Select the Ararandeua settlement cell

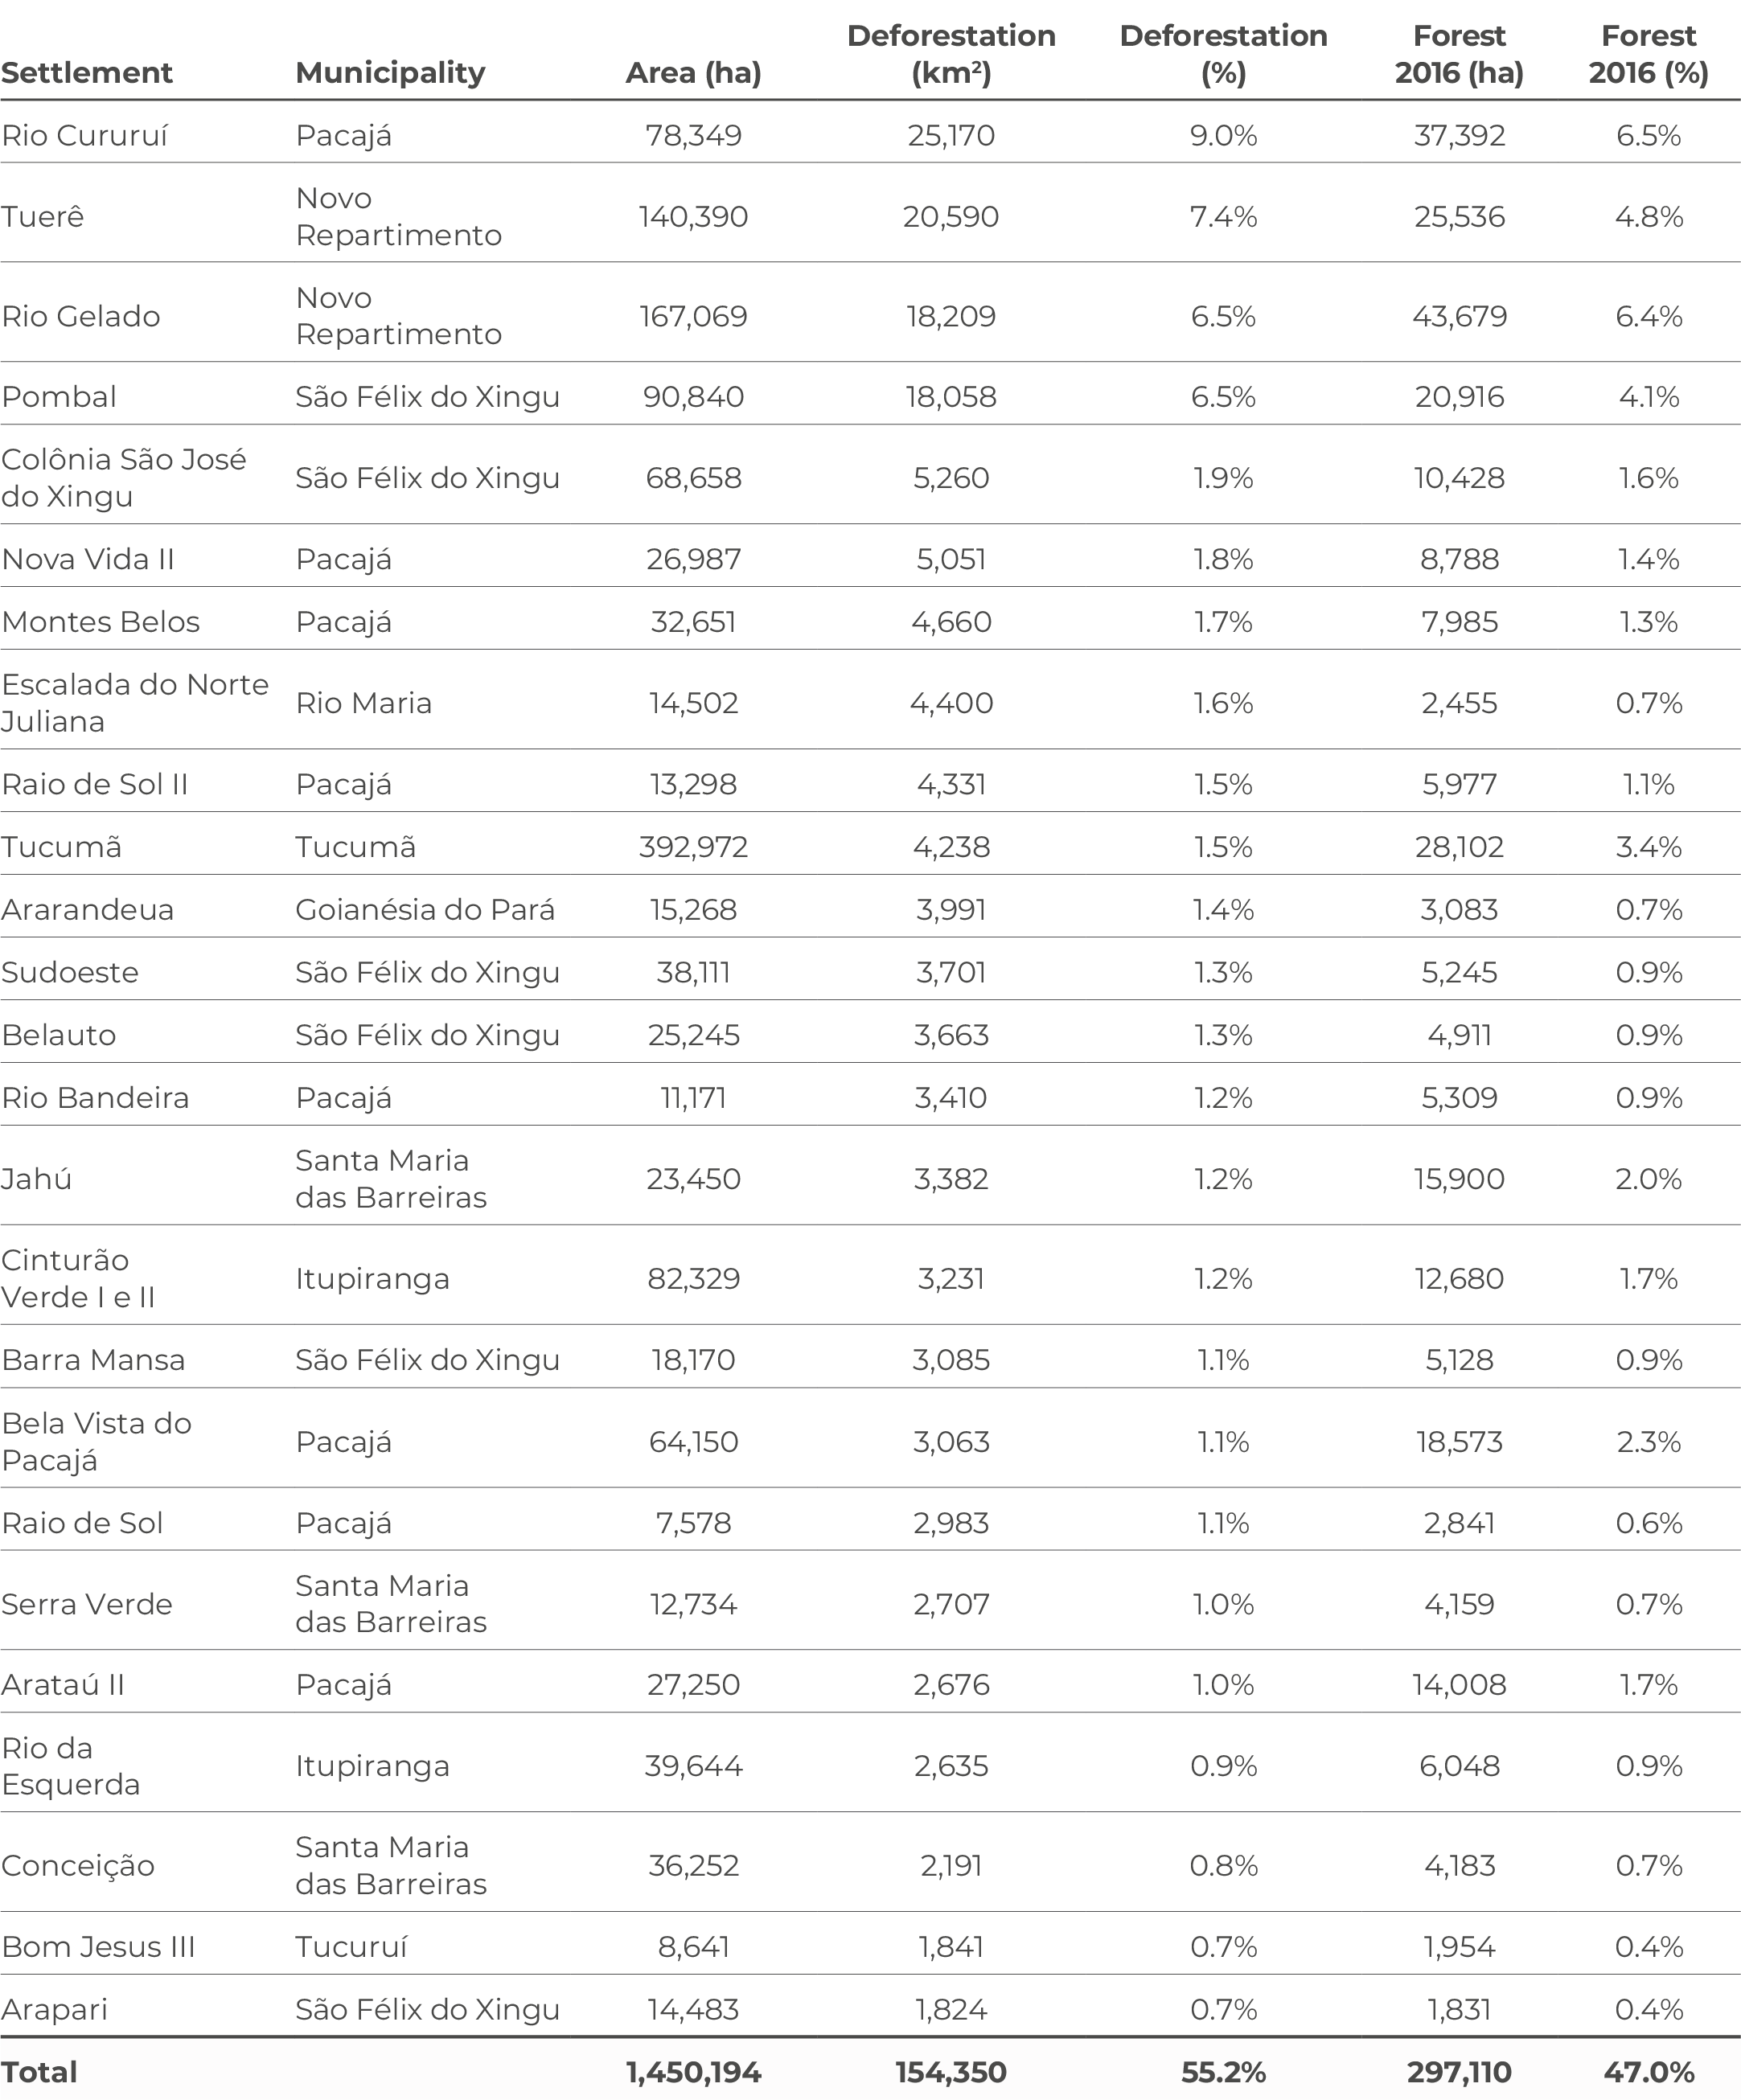point(88,910)
